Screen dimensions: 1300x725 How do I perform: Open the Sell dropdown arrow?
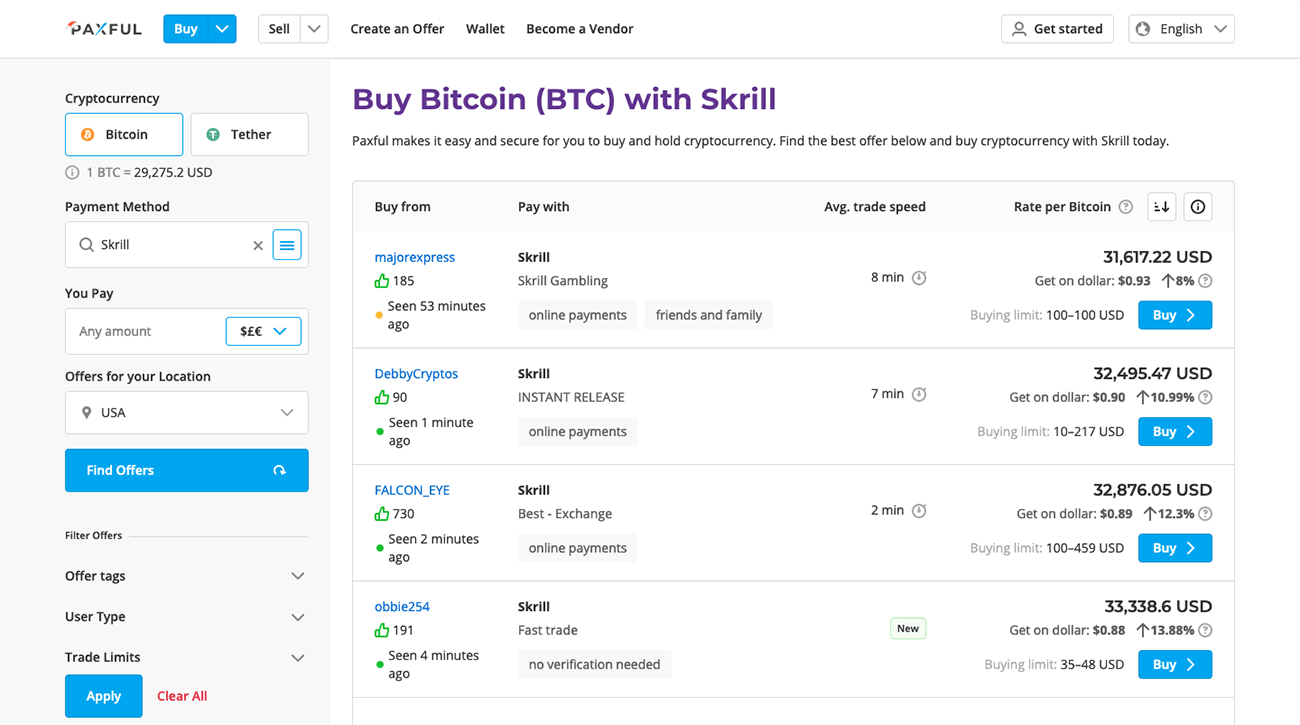point(314,29)
